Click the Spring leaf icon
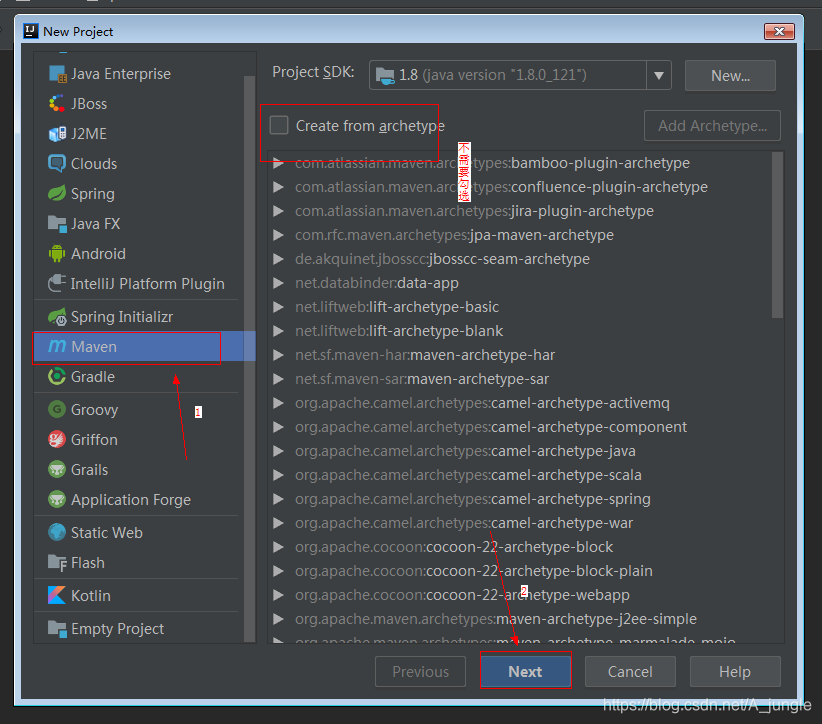Screen dimensions: 822x724 click(57, 193)
